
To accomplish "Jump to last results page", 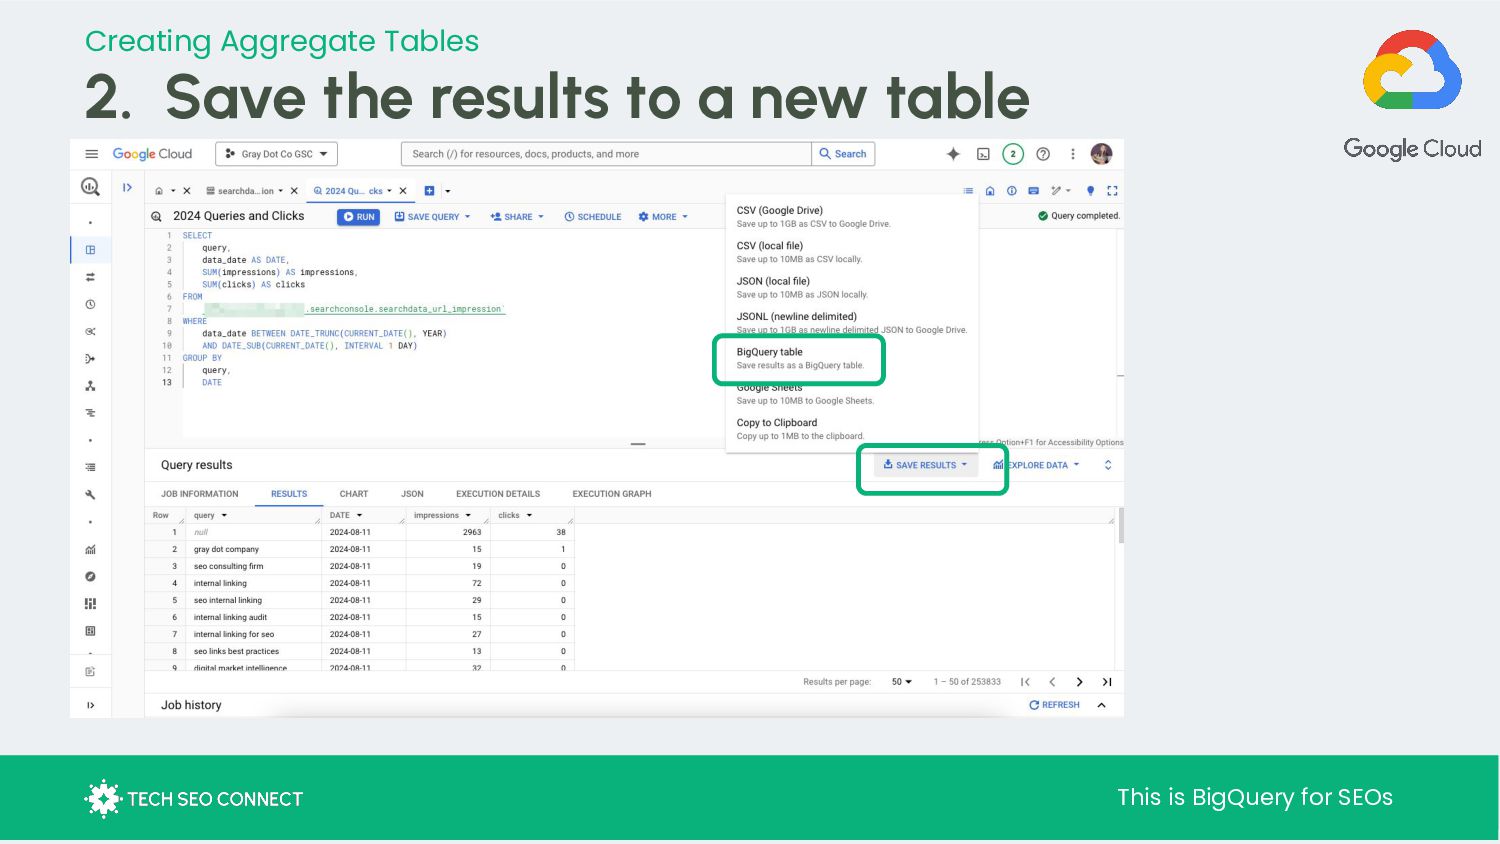I will pos(1107,682).
